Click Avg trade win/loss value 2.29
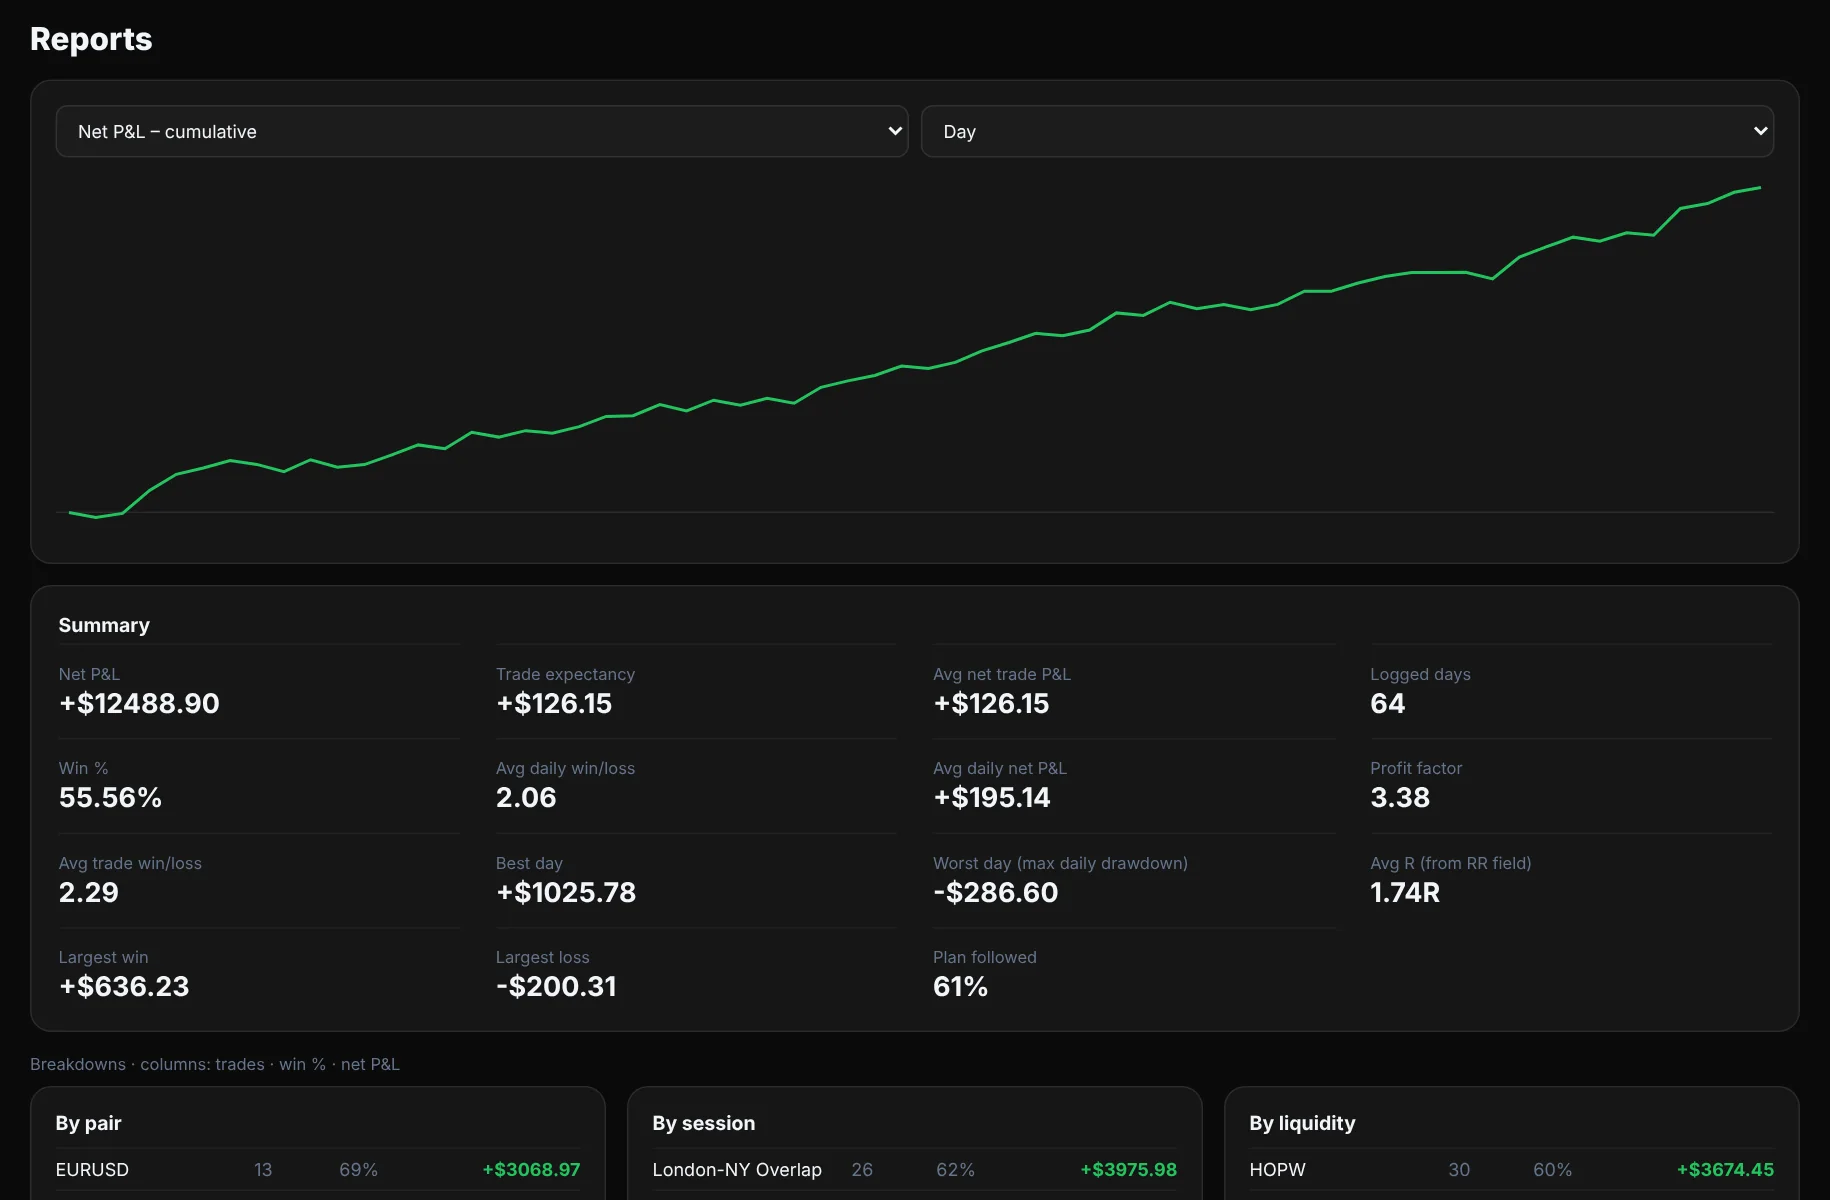The image size is (1830, 1200). point(89,893)
